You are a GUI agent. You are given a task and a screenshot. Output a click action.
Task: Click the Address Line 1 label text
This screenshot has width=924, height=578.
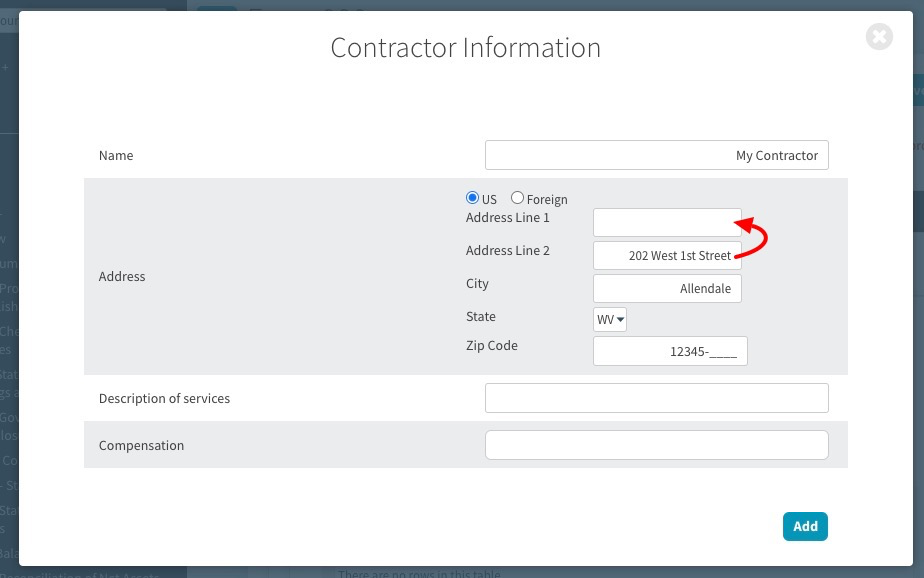tap(507, 218)
